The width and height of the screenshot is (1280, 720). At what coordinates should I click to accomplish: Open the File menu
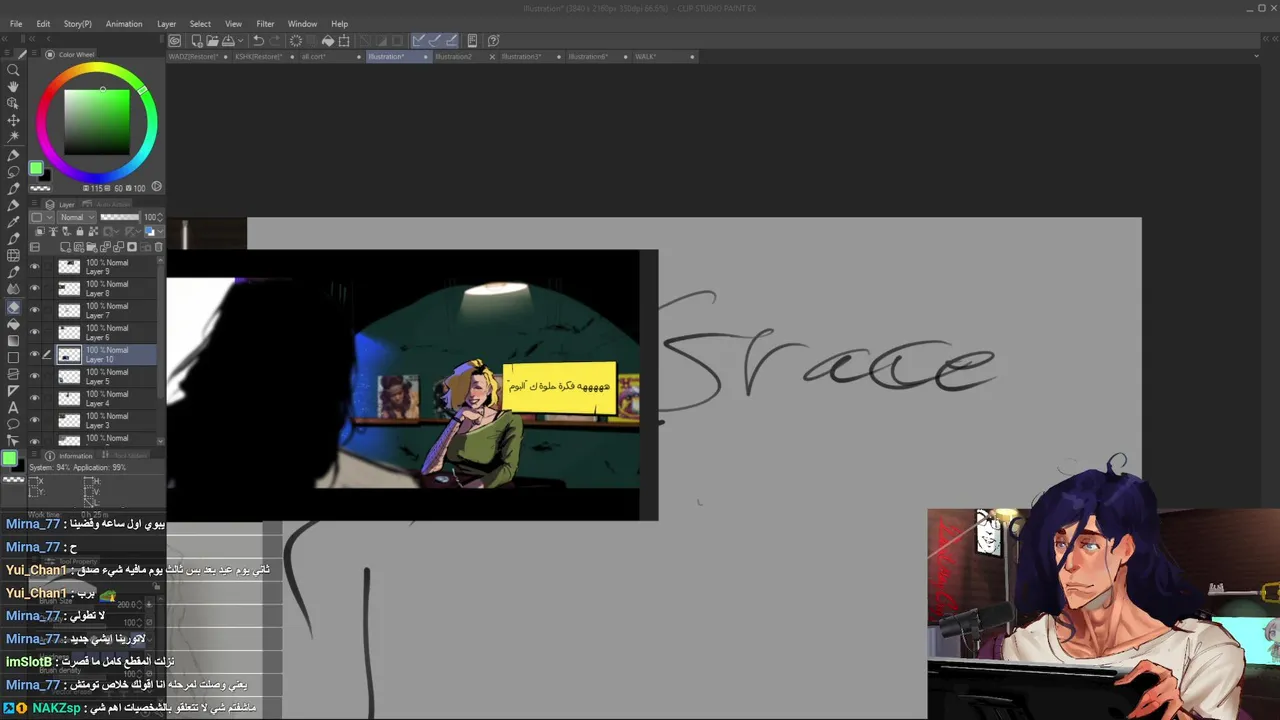click(16, 24)
